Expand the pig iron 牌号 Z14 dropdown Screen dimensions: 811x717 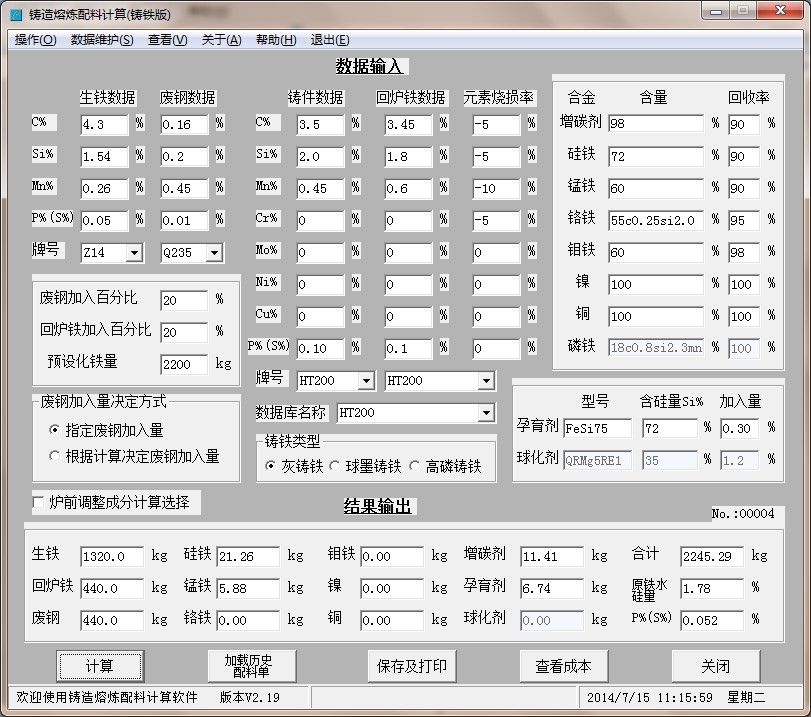pyautogui.click(x=134, y=253)
